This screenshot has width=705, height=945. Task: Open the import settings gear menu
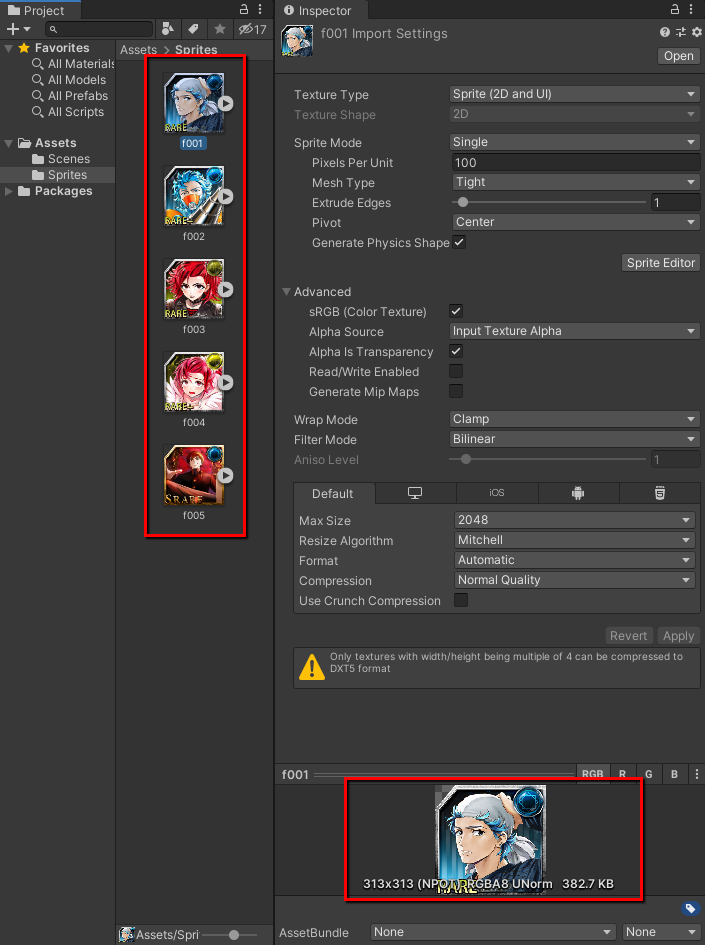point(697,33)
